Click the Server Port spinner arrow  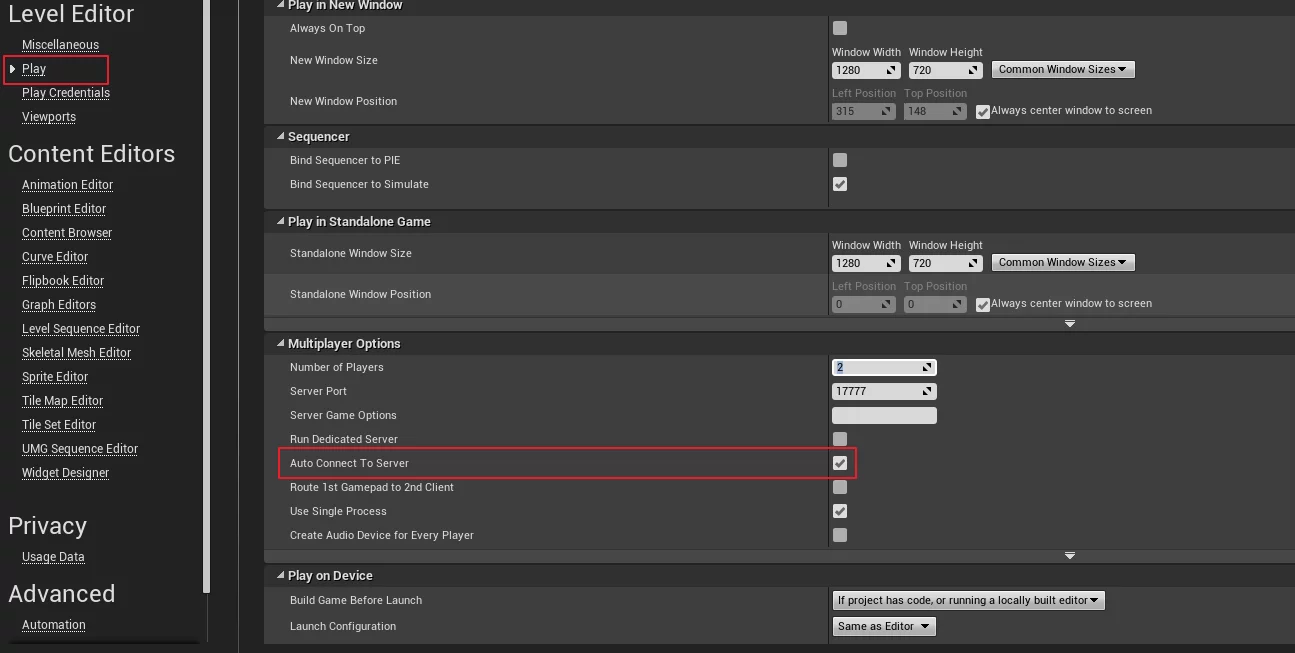tap(928, 391)
